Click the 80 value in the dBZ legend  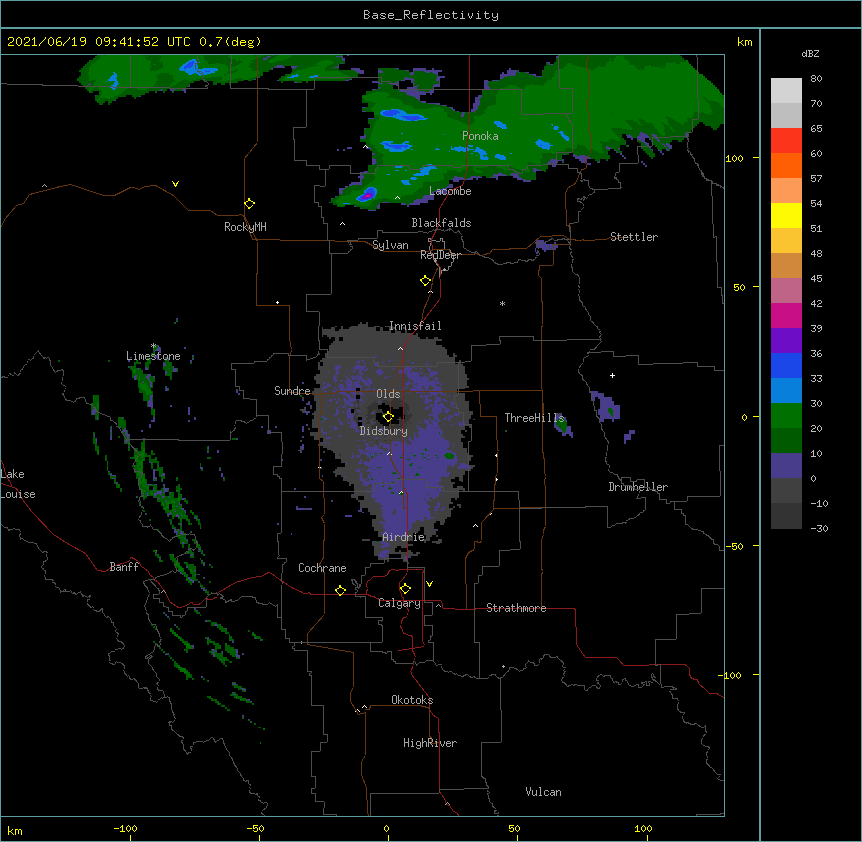(x=816, y=79)
